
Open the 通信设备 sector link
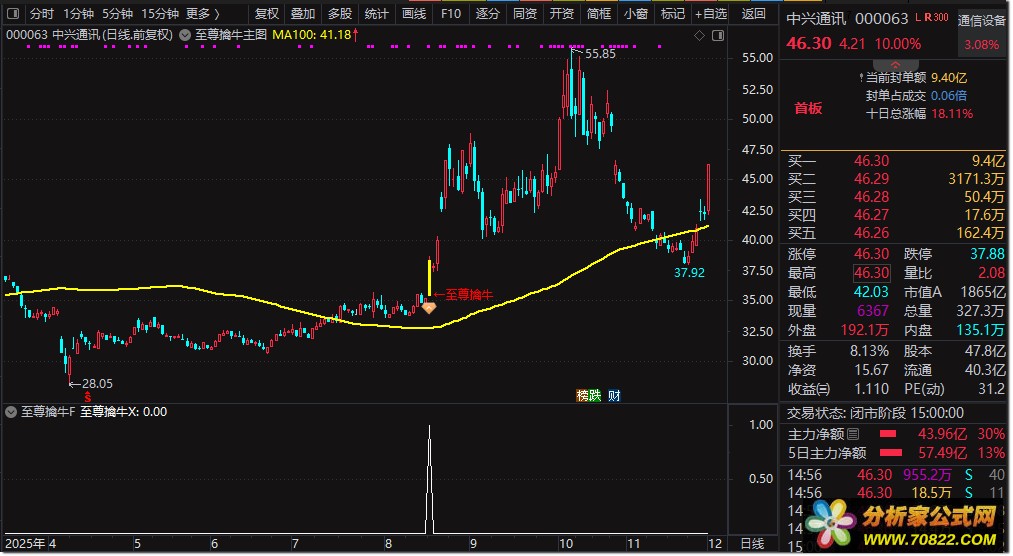point(982,19)
